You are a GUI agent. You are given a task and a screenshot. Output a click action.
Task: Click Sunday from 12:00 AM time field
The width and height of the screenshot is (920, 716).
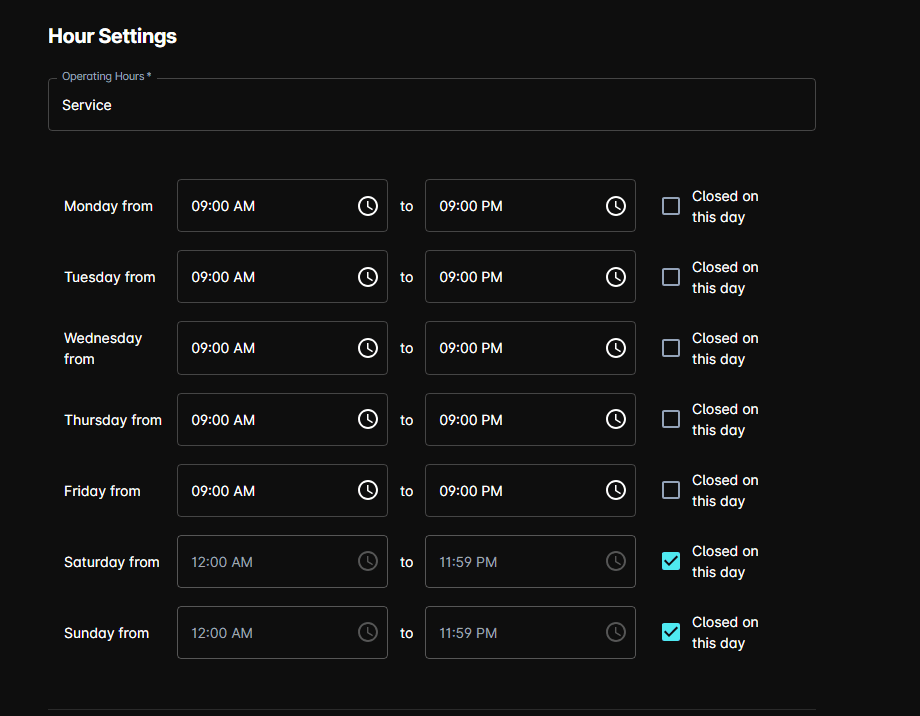point(282,633)
